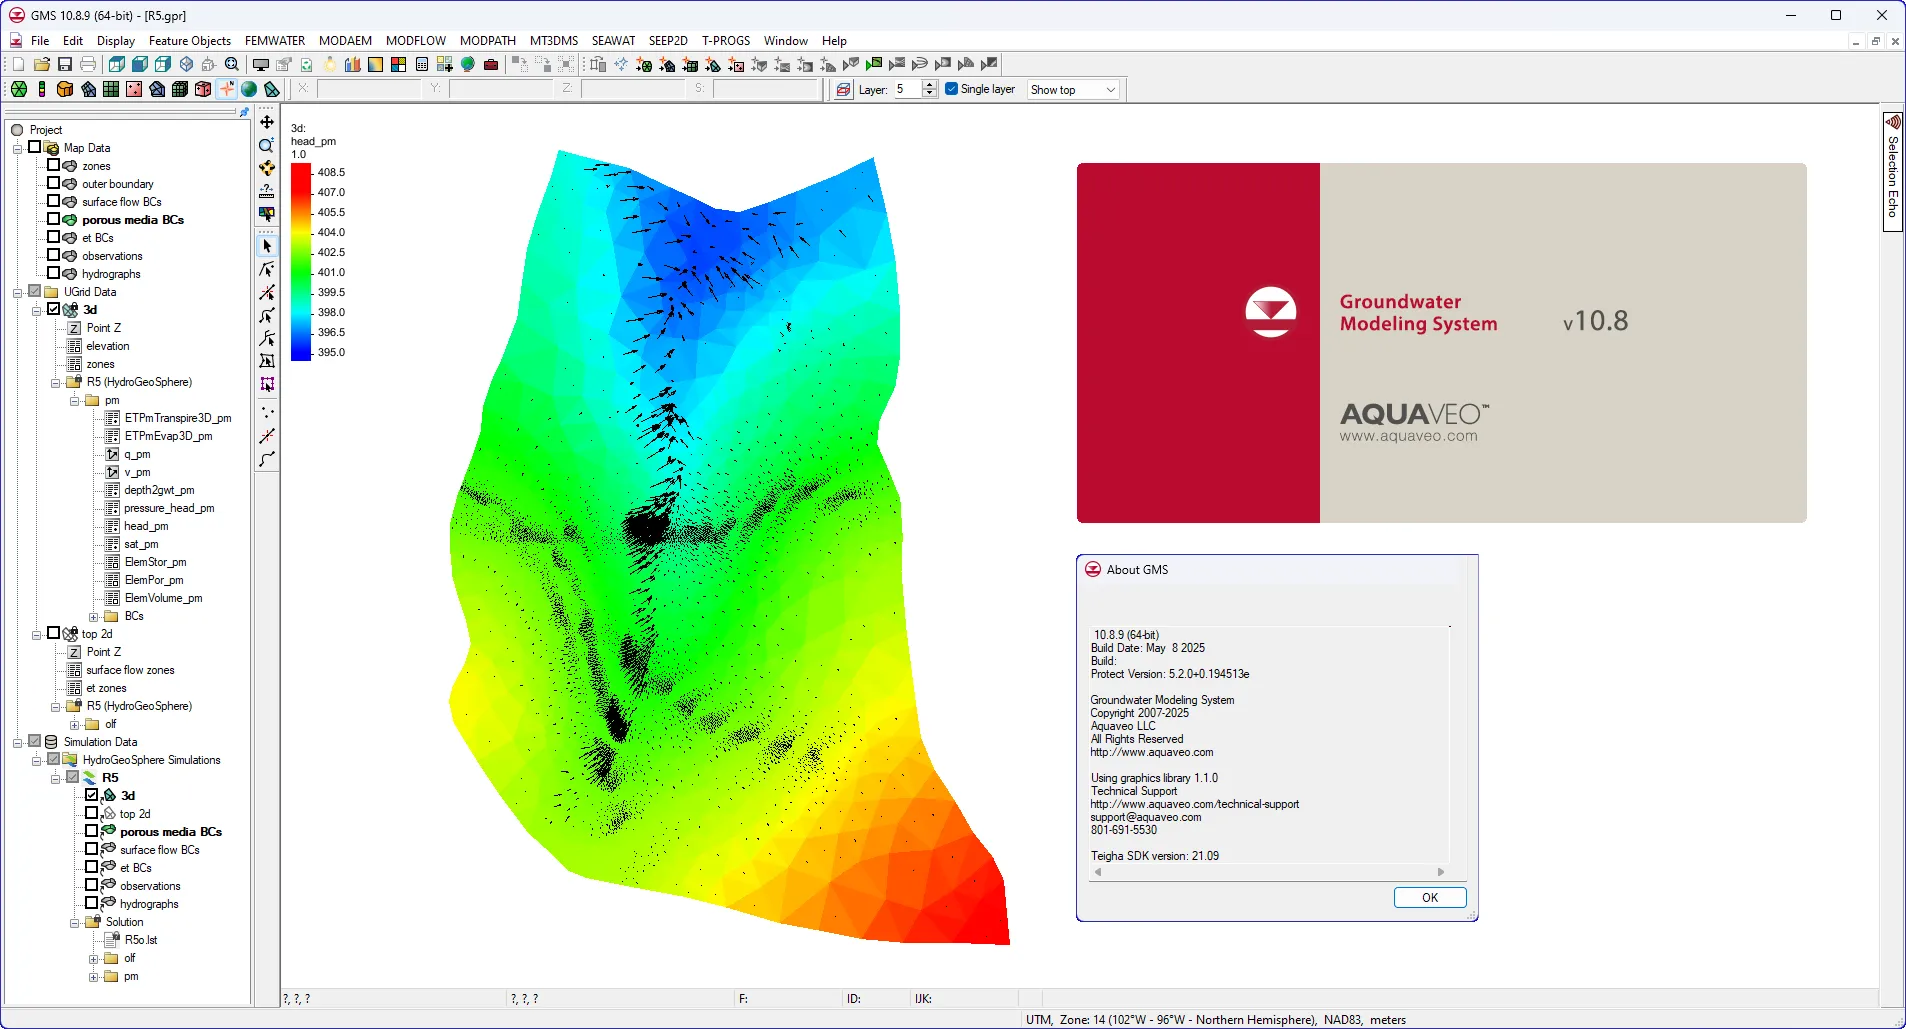The width and height of the screenshot is (1906, 1029).
Task: Click the New project icon
Action: (18, 64)
